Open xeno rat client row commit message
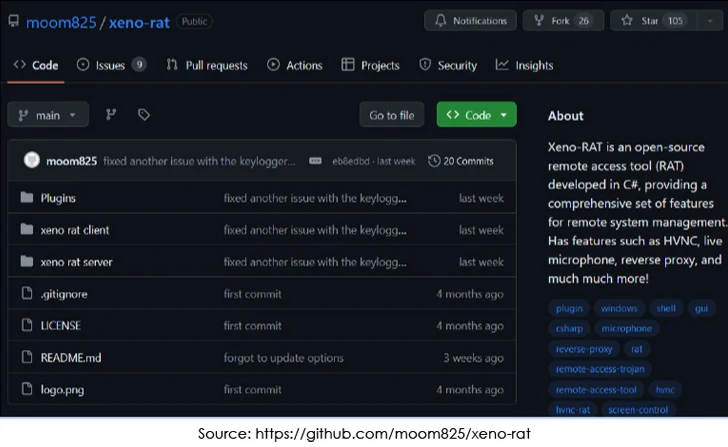 pyautogui.click(x=315, y=230)
